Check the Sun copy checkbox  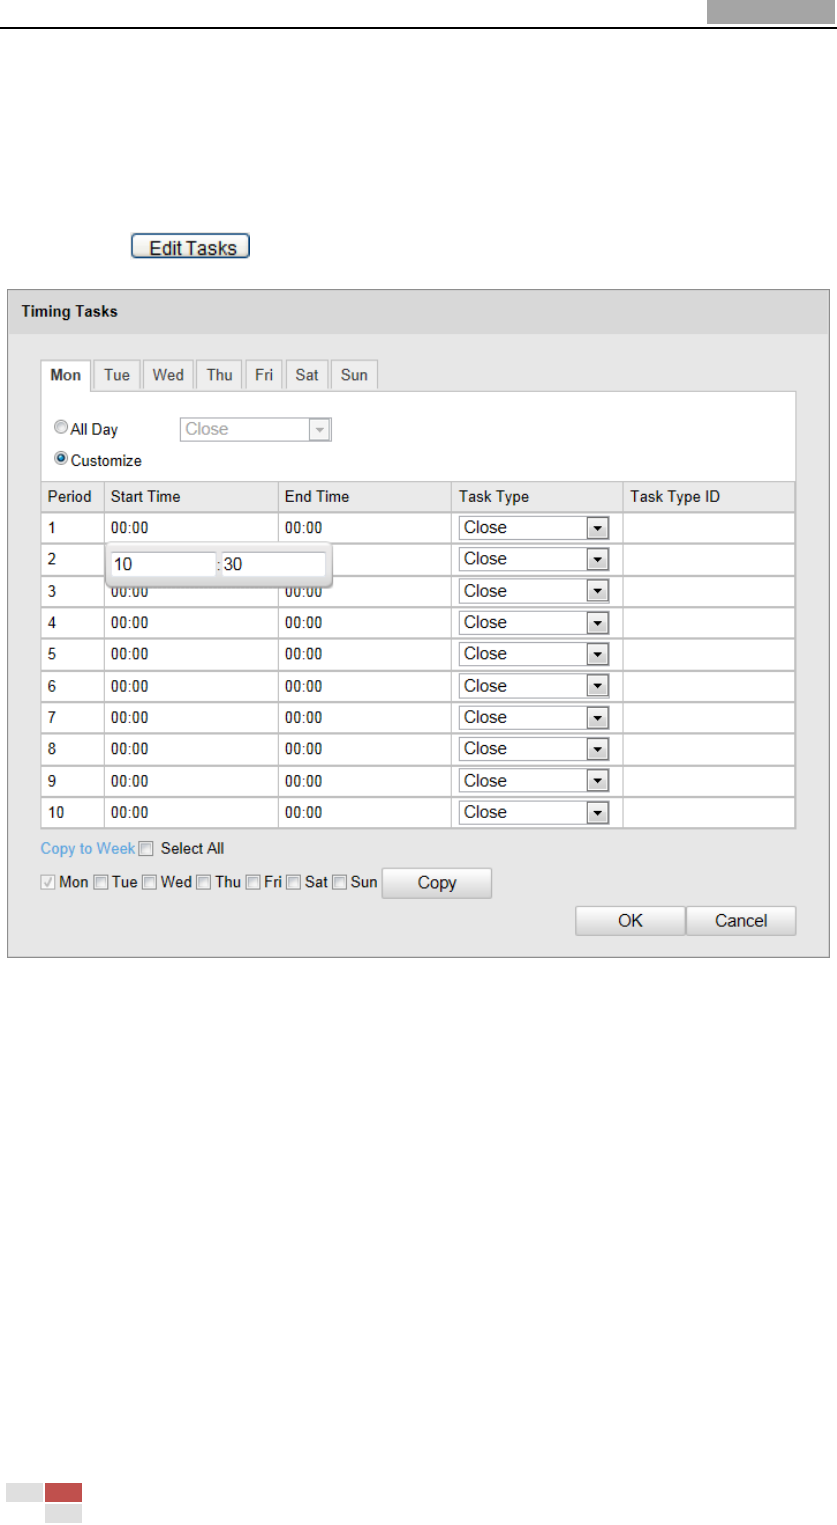pos(339,883)
